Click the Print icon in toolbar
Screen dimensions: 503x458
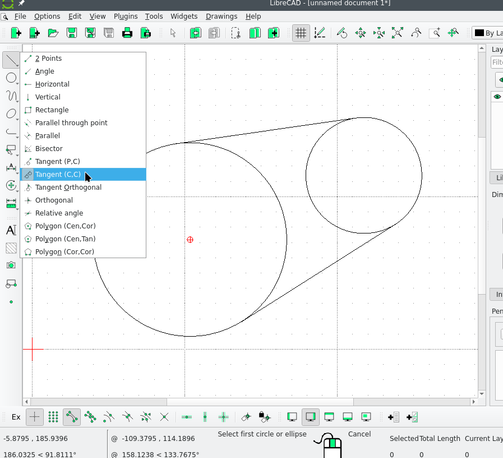point(127,33)
